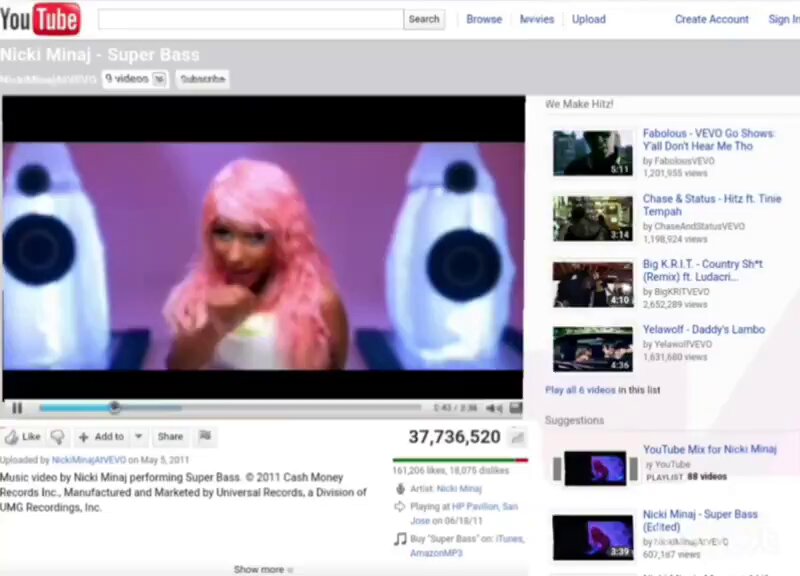
Task: Subscribe to the NickiMinajAtVEVO channel
Action: point(203,79)
